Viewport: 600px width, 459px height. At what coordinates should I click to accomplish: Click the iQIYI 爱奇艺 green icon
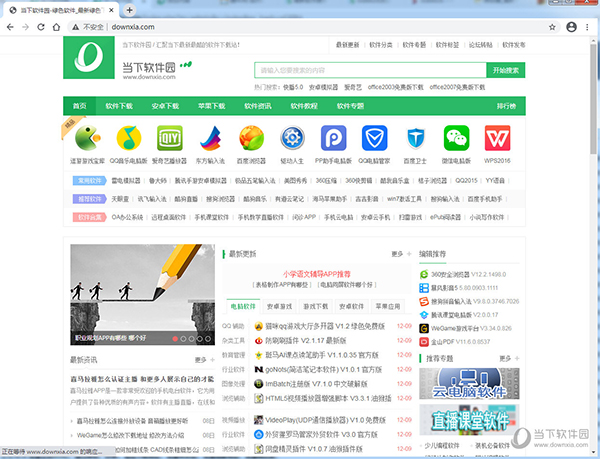pyautogui.click(x=168, y=137)
